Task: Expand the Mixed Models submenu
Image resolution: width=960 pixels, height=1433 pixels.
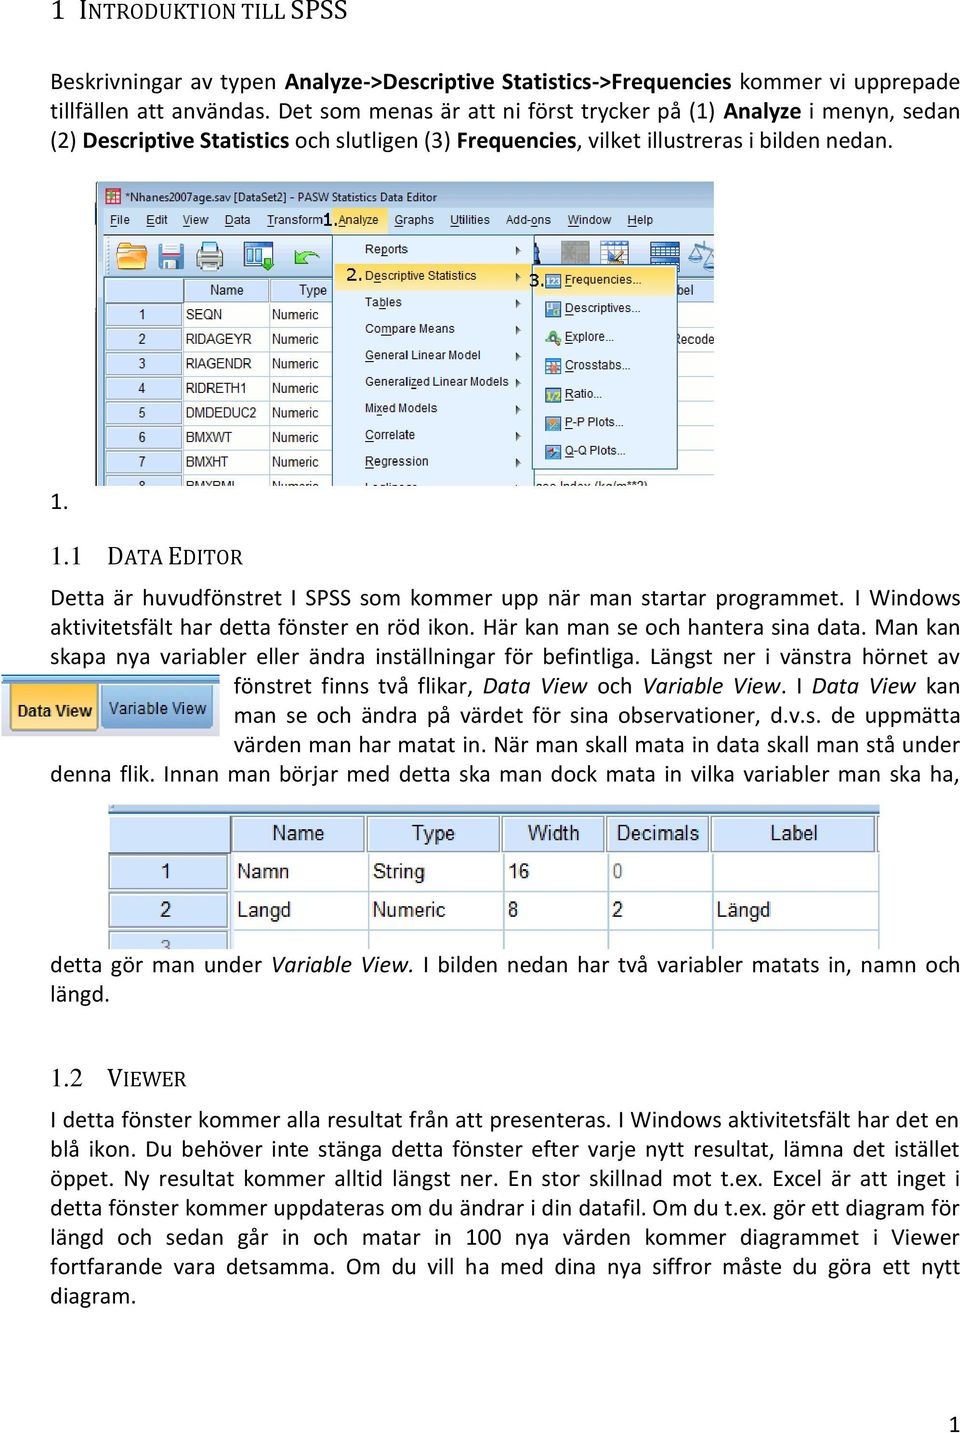Action: (x=432, y=408)
